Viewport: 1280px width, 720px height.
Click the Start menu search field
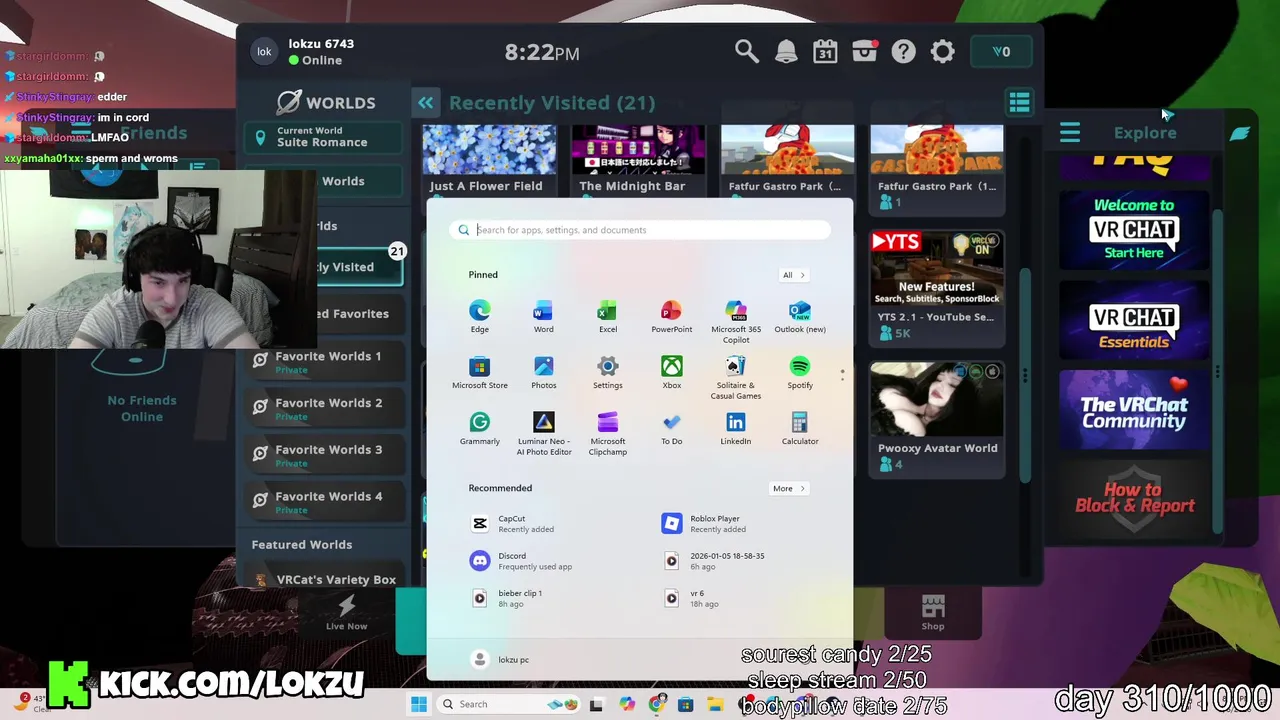640,230
